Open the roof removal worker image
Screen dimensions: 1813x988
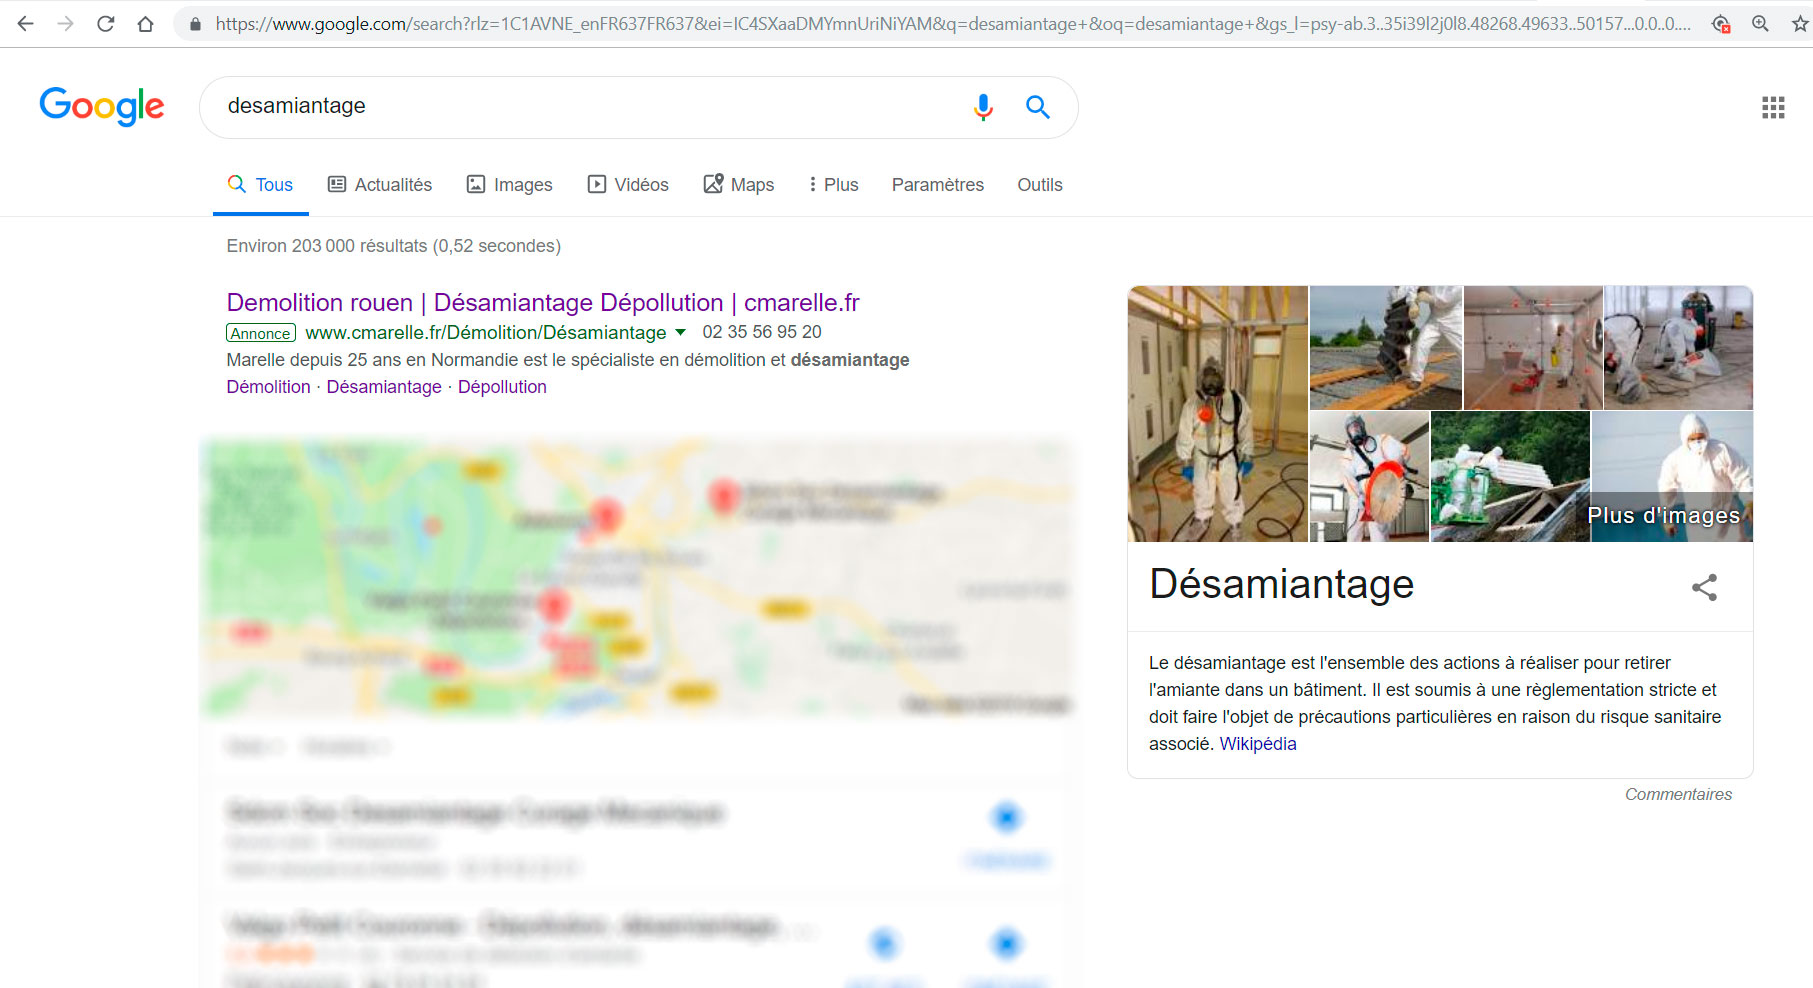(x=1386, y=347)
